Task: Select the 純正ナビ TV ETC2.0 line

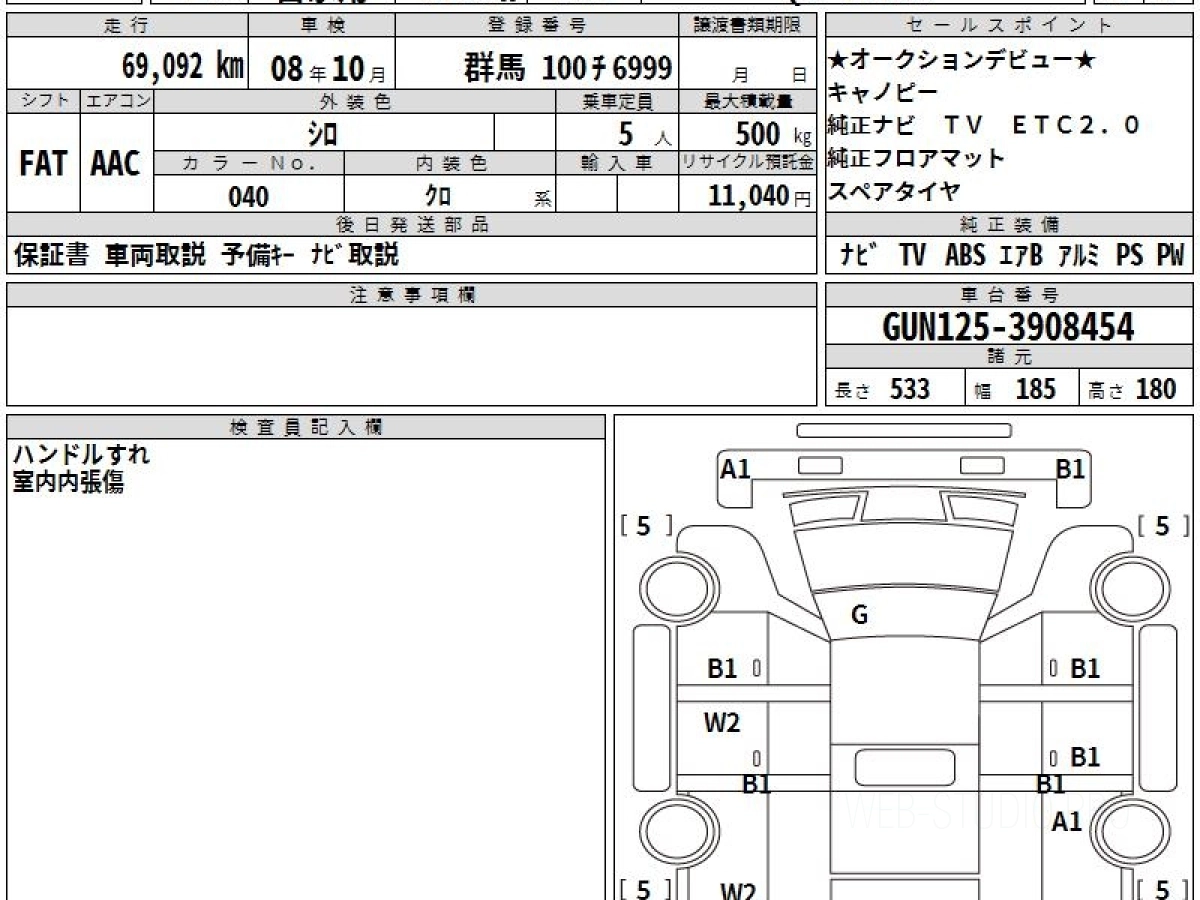Action: click(x=985, y=125)
